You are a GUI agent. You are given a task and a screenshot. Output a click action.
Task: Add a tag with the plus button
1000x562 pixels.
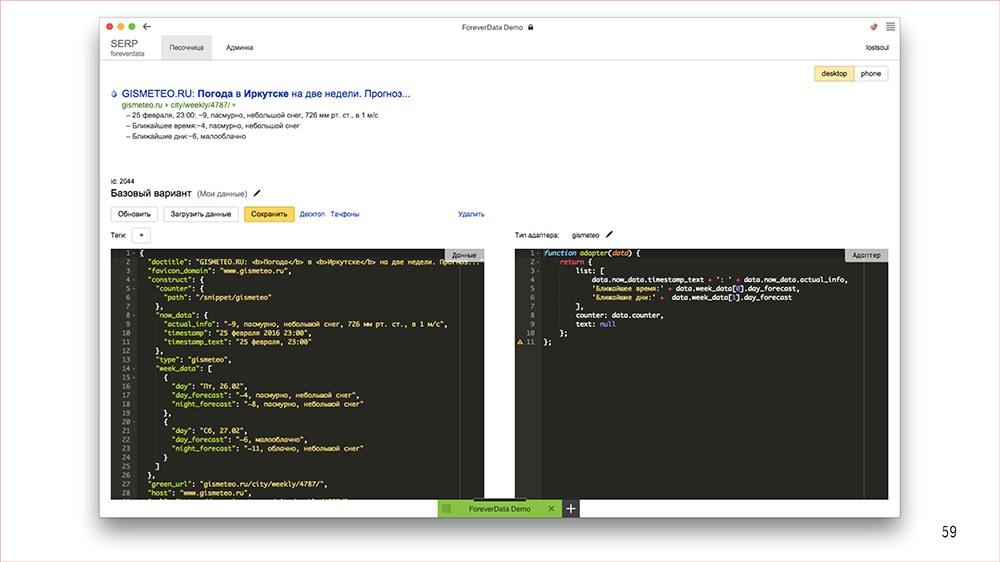(x=142, y=235)
